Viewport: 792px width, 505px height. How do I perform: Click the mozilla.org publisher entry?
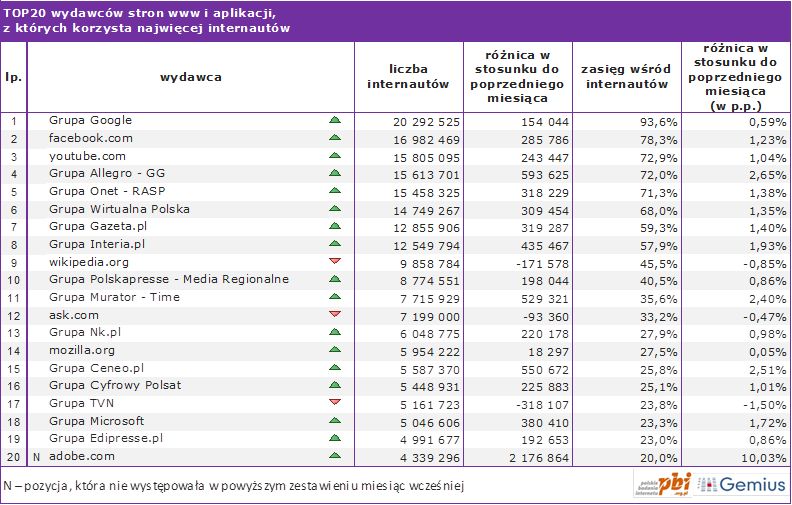click(x=83, y=349)
